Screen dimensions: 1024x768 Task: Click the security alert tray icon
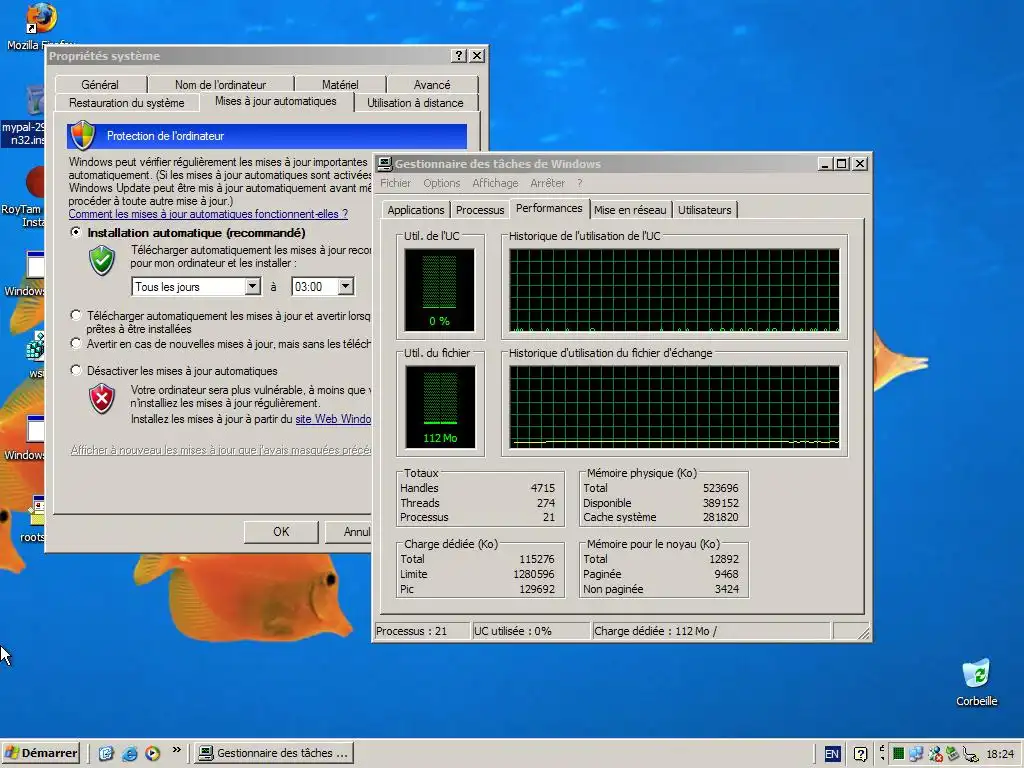(x=935, y=754)
